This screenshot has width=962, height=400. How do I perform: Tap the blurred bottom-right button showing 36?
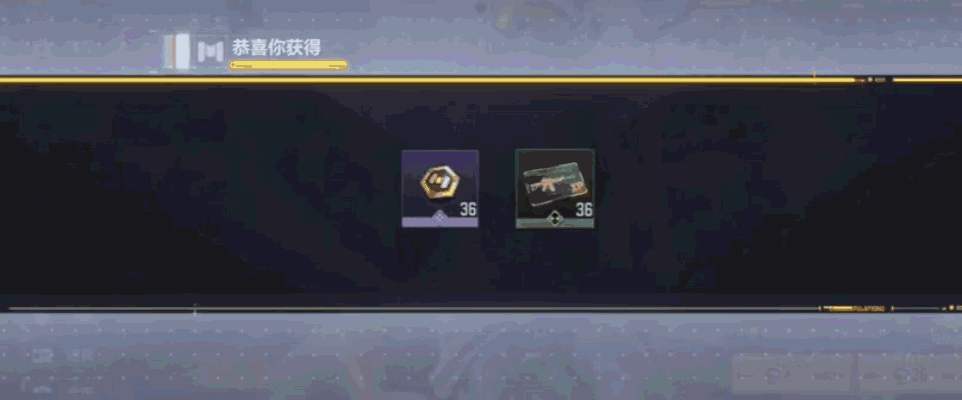(x=910, y=374)
